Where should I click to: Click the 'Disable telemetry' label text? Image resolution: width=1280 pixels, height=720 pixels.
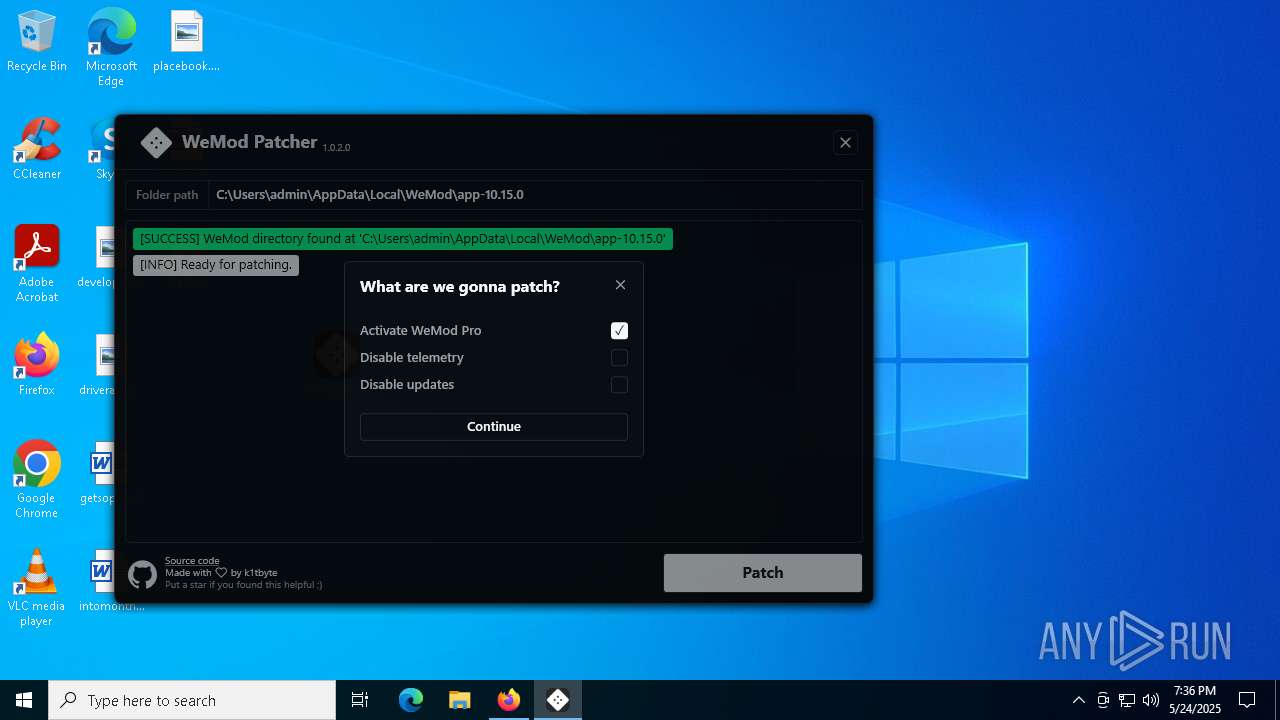click(412, 358)
